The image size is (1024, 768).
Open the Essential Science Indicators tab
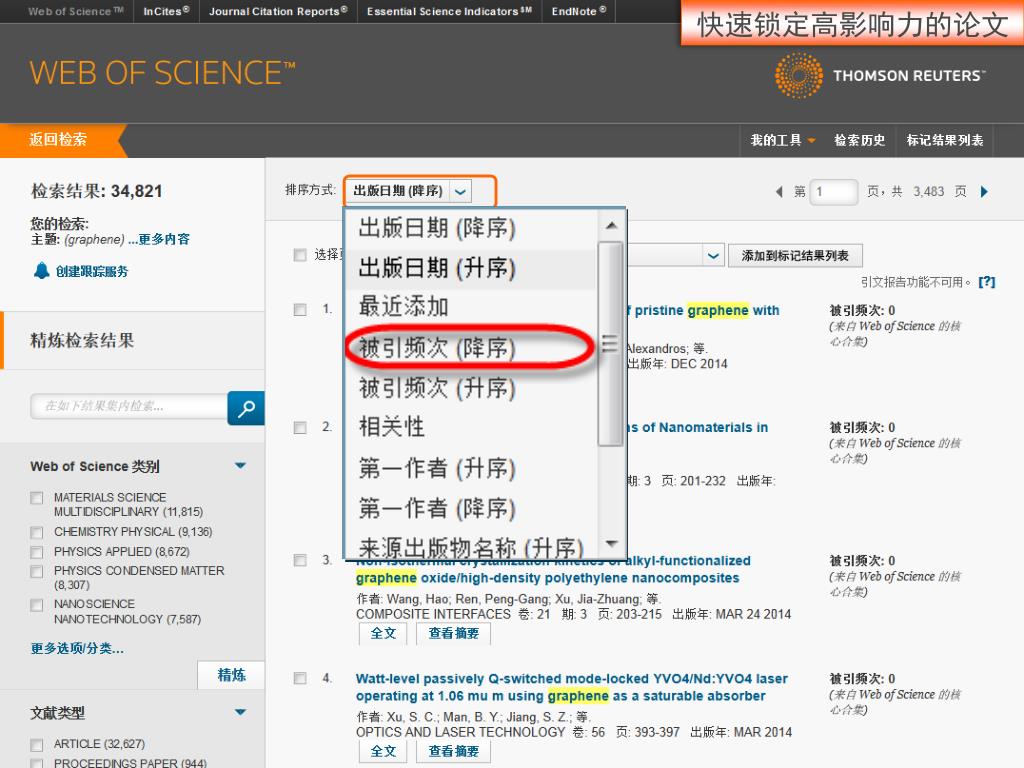point(449,11)
